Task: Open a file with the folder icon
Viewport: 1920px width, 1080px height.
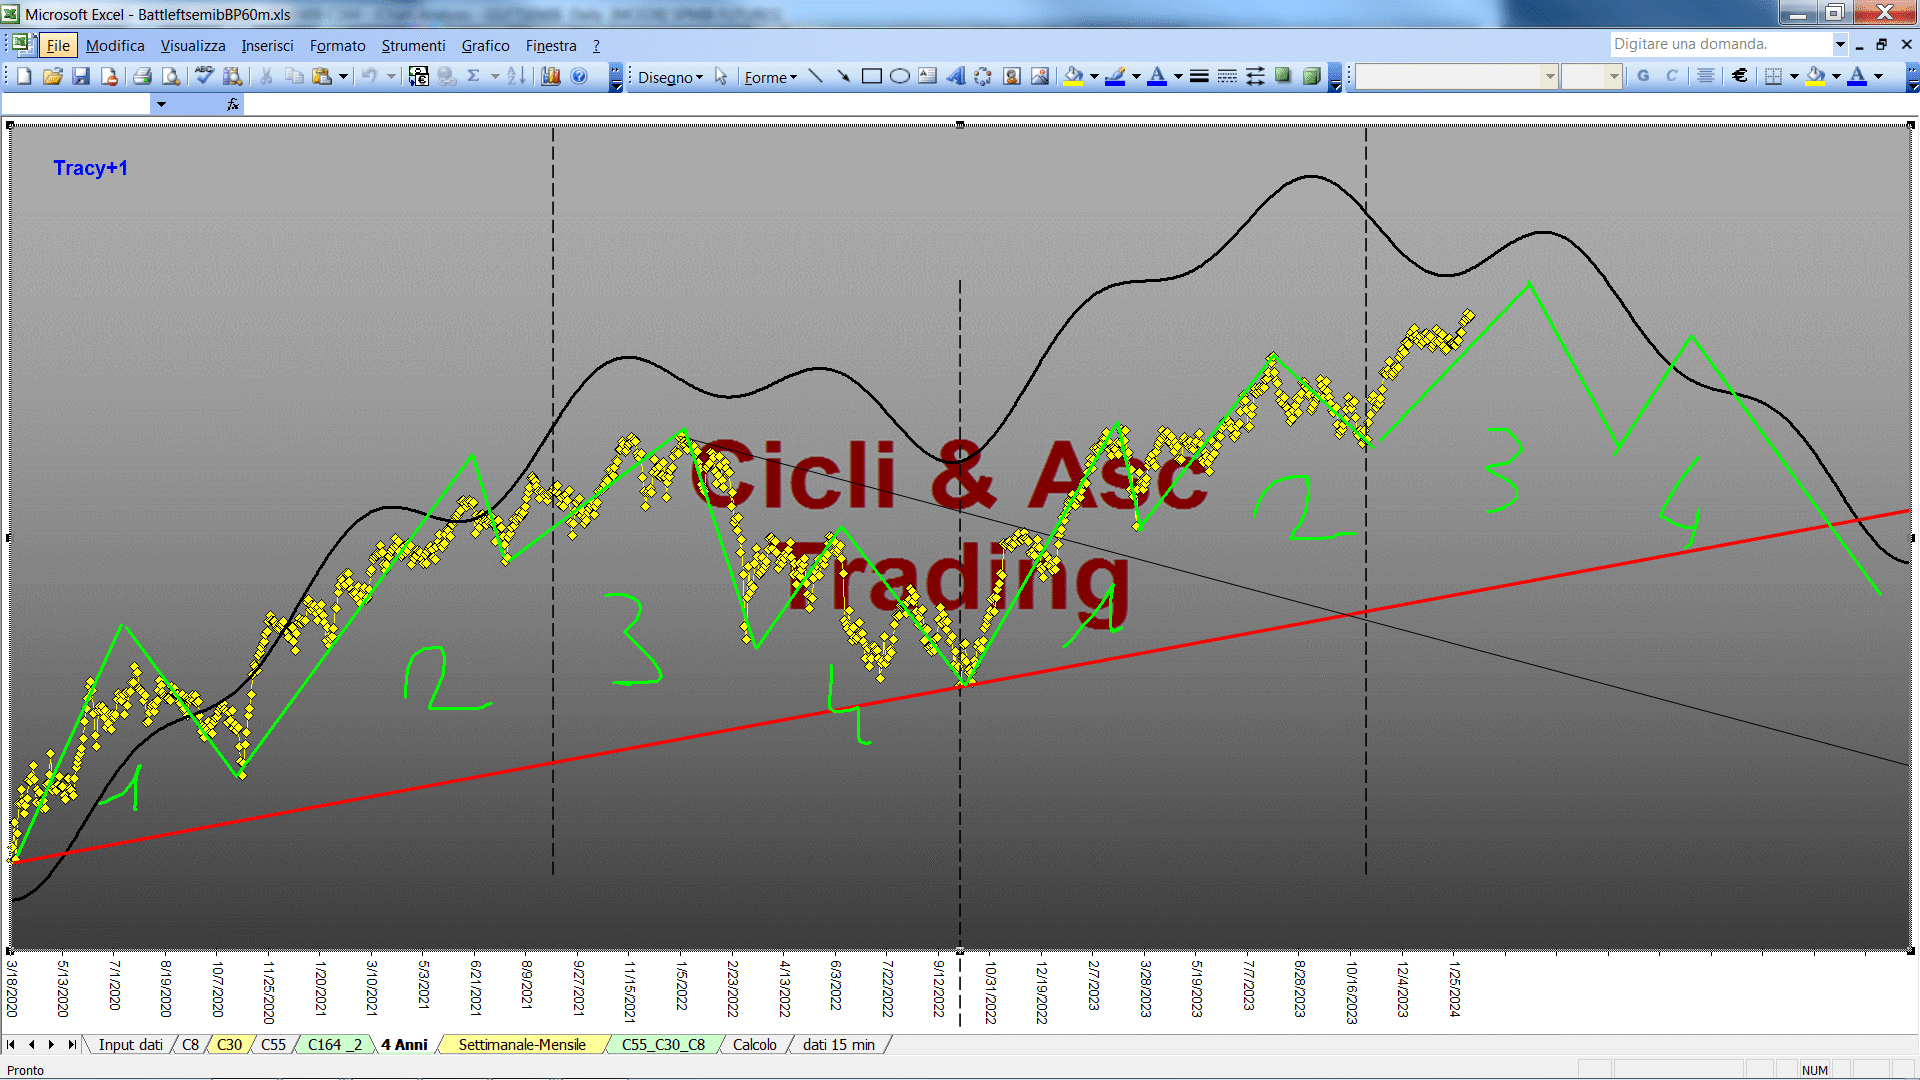Action: pyautogui.click(x=53, y=76)
